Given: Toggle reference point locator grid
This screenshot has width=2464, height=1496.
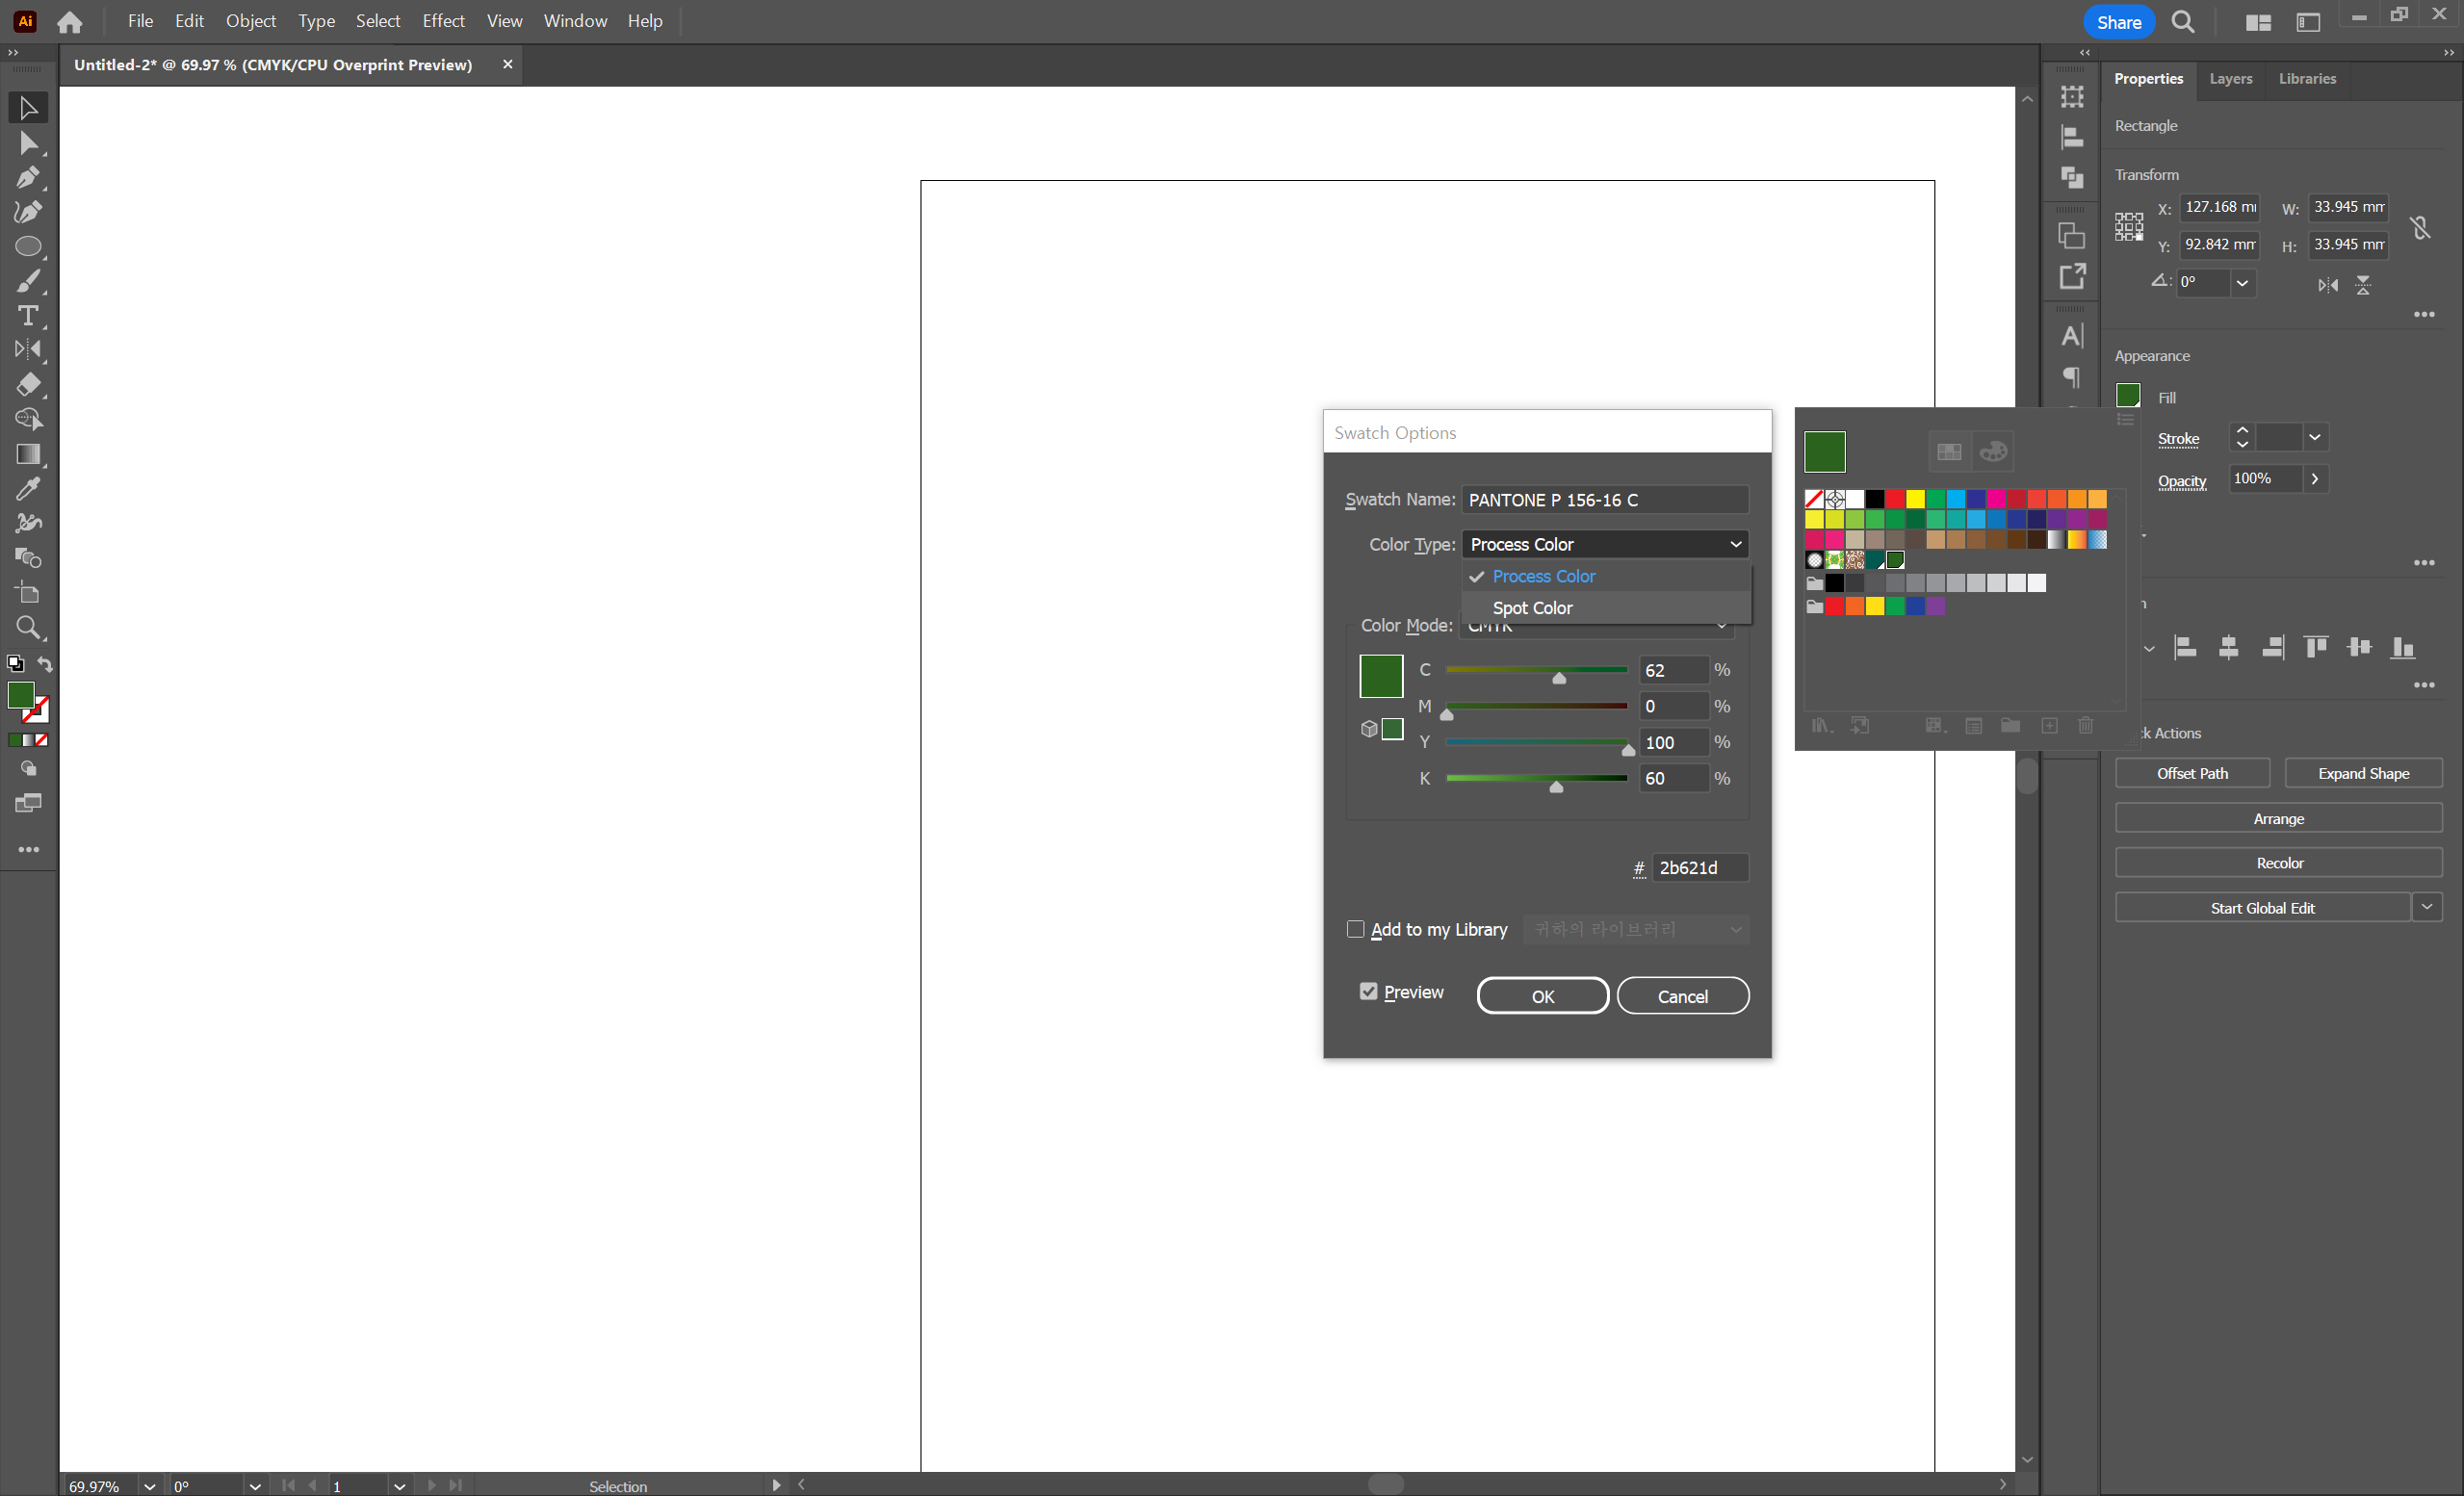Looking at the screenshot, I should click(2129, 227).
